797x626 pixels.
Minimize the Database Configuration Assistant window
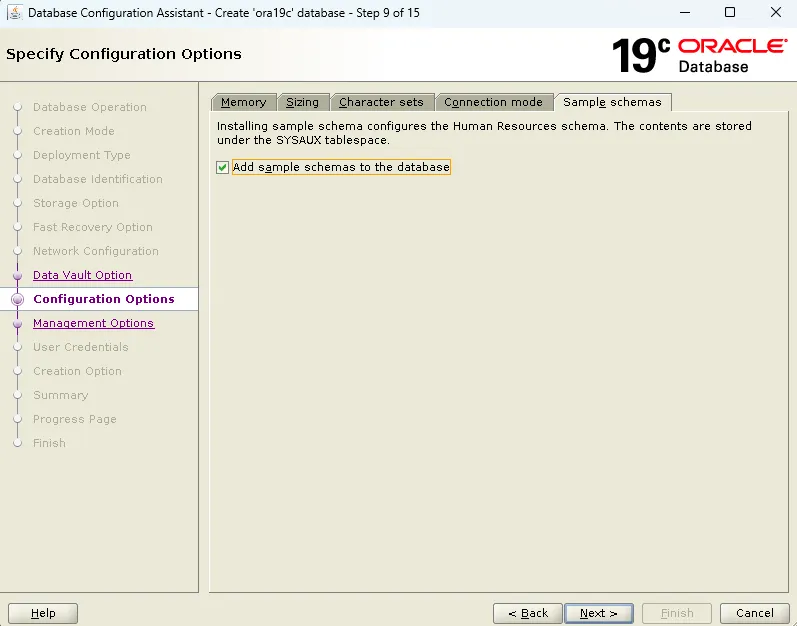pyautogui.click(x=685, y=13)
